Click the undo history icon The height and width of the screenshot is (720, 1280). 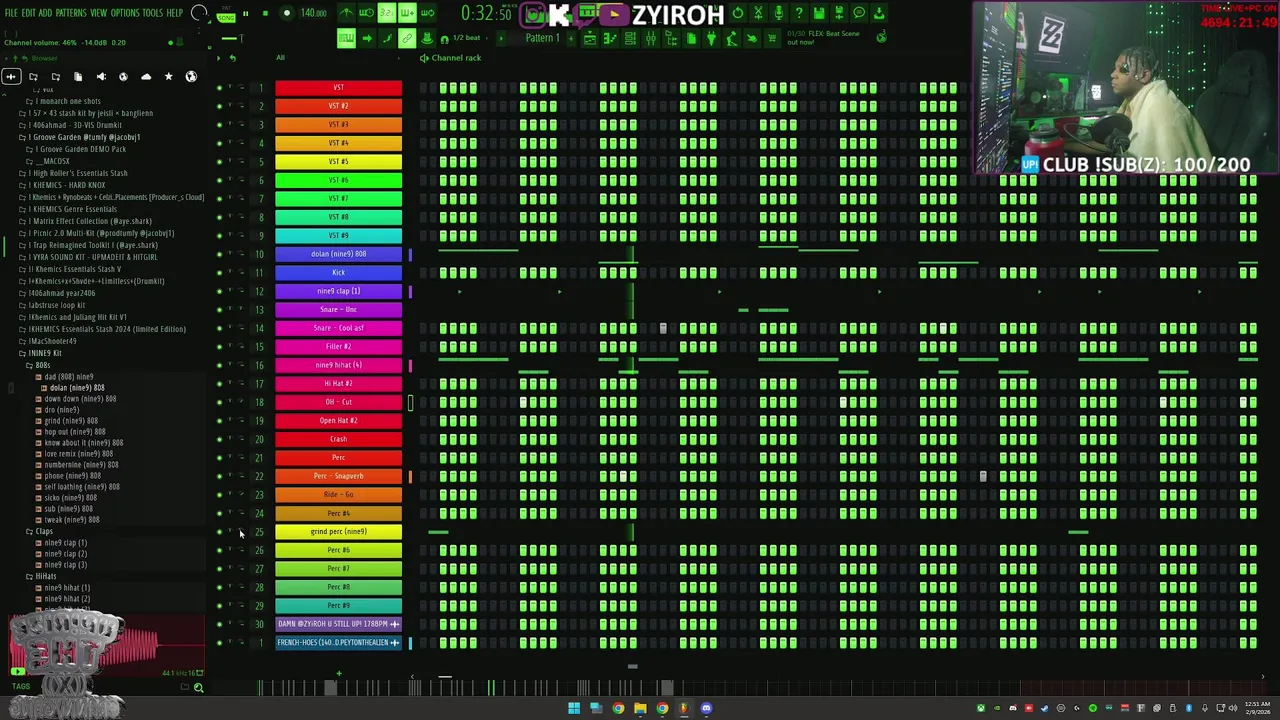click(738, 13)
